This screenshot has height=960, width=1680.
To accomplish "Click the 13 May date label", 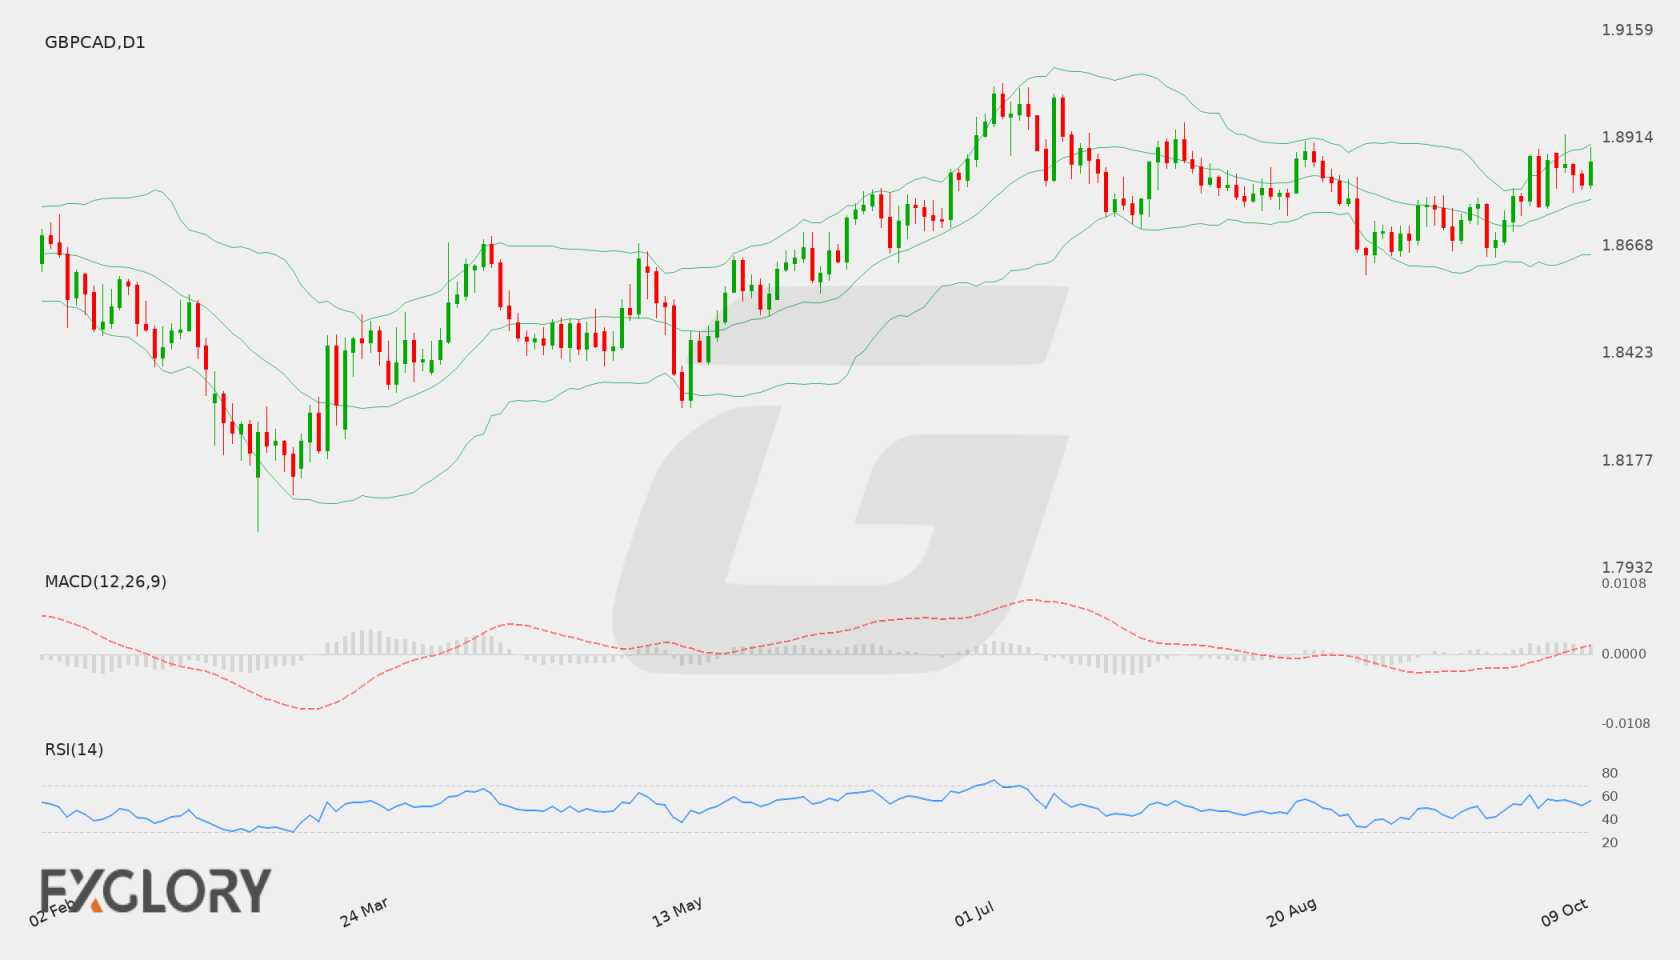I will pos(677,912).
